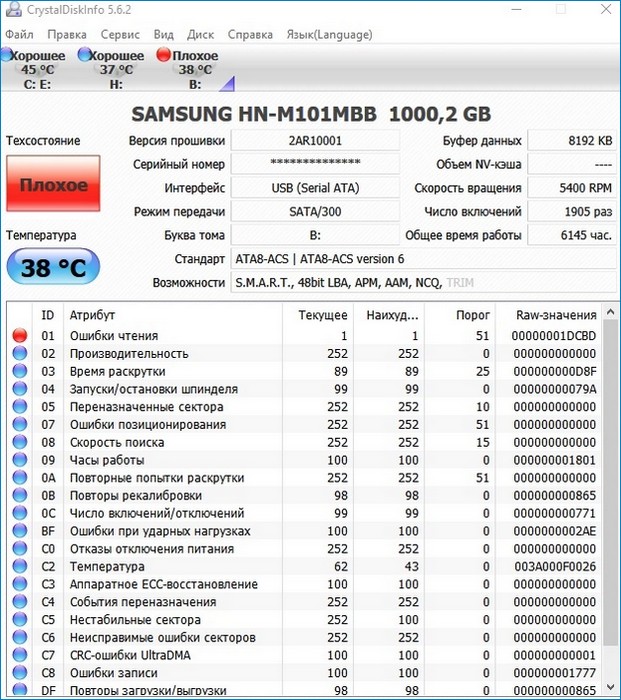Image resolution: width=621 pixels, height=700 pixels.
Task: Click the red Плохое health status button
Action: [x=53, y=186]
